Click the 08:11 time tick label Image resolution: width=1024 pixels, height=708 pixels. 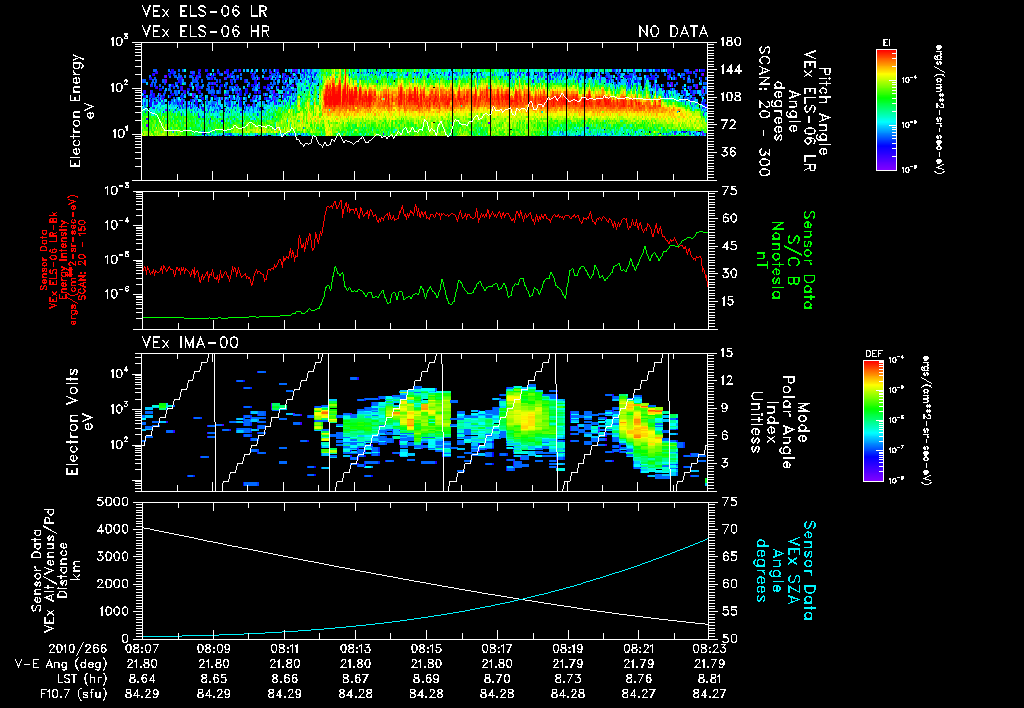pos(284,649)
